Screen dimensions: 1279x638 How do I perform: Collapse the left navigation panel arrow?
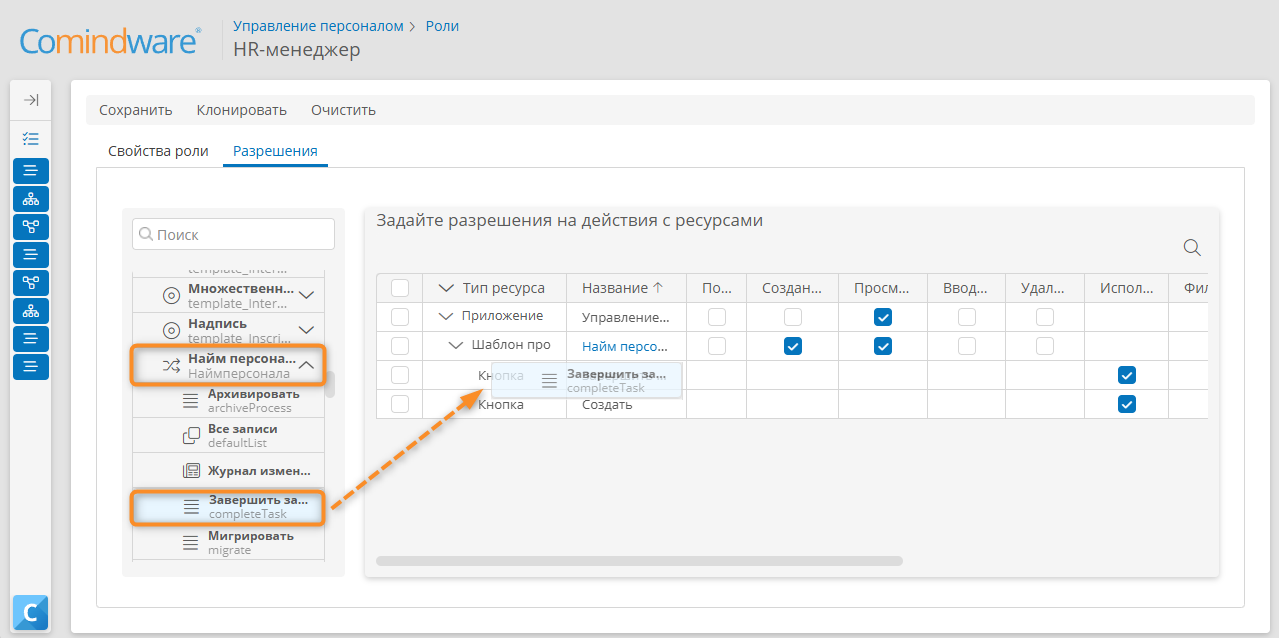point(31,100)
